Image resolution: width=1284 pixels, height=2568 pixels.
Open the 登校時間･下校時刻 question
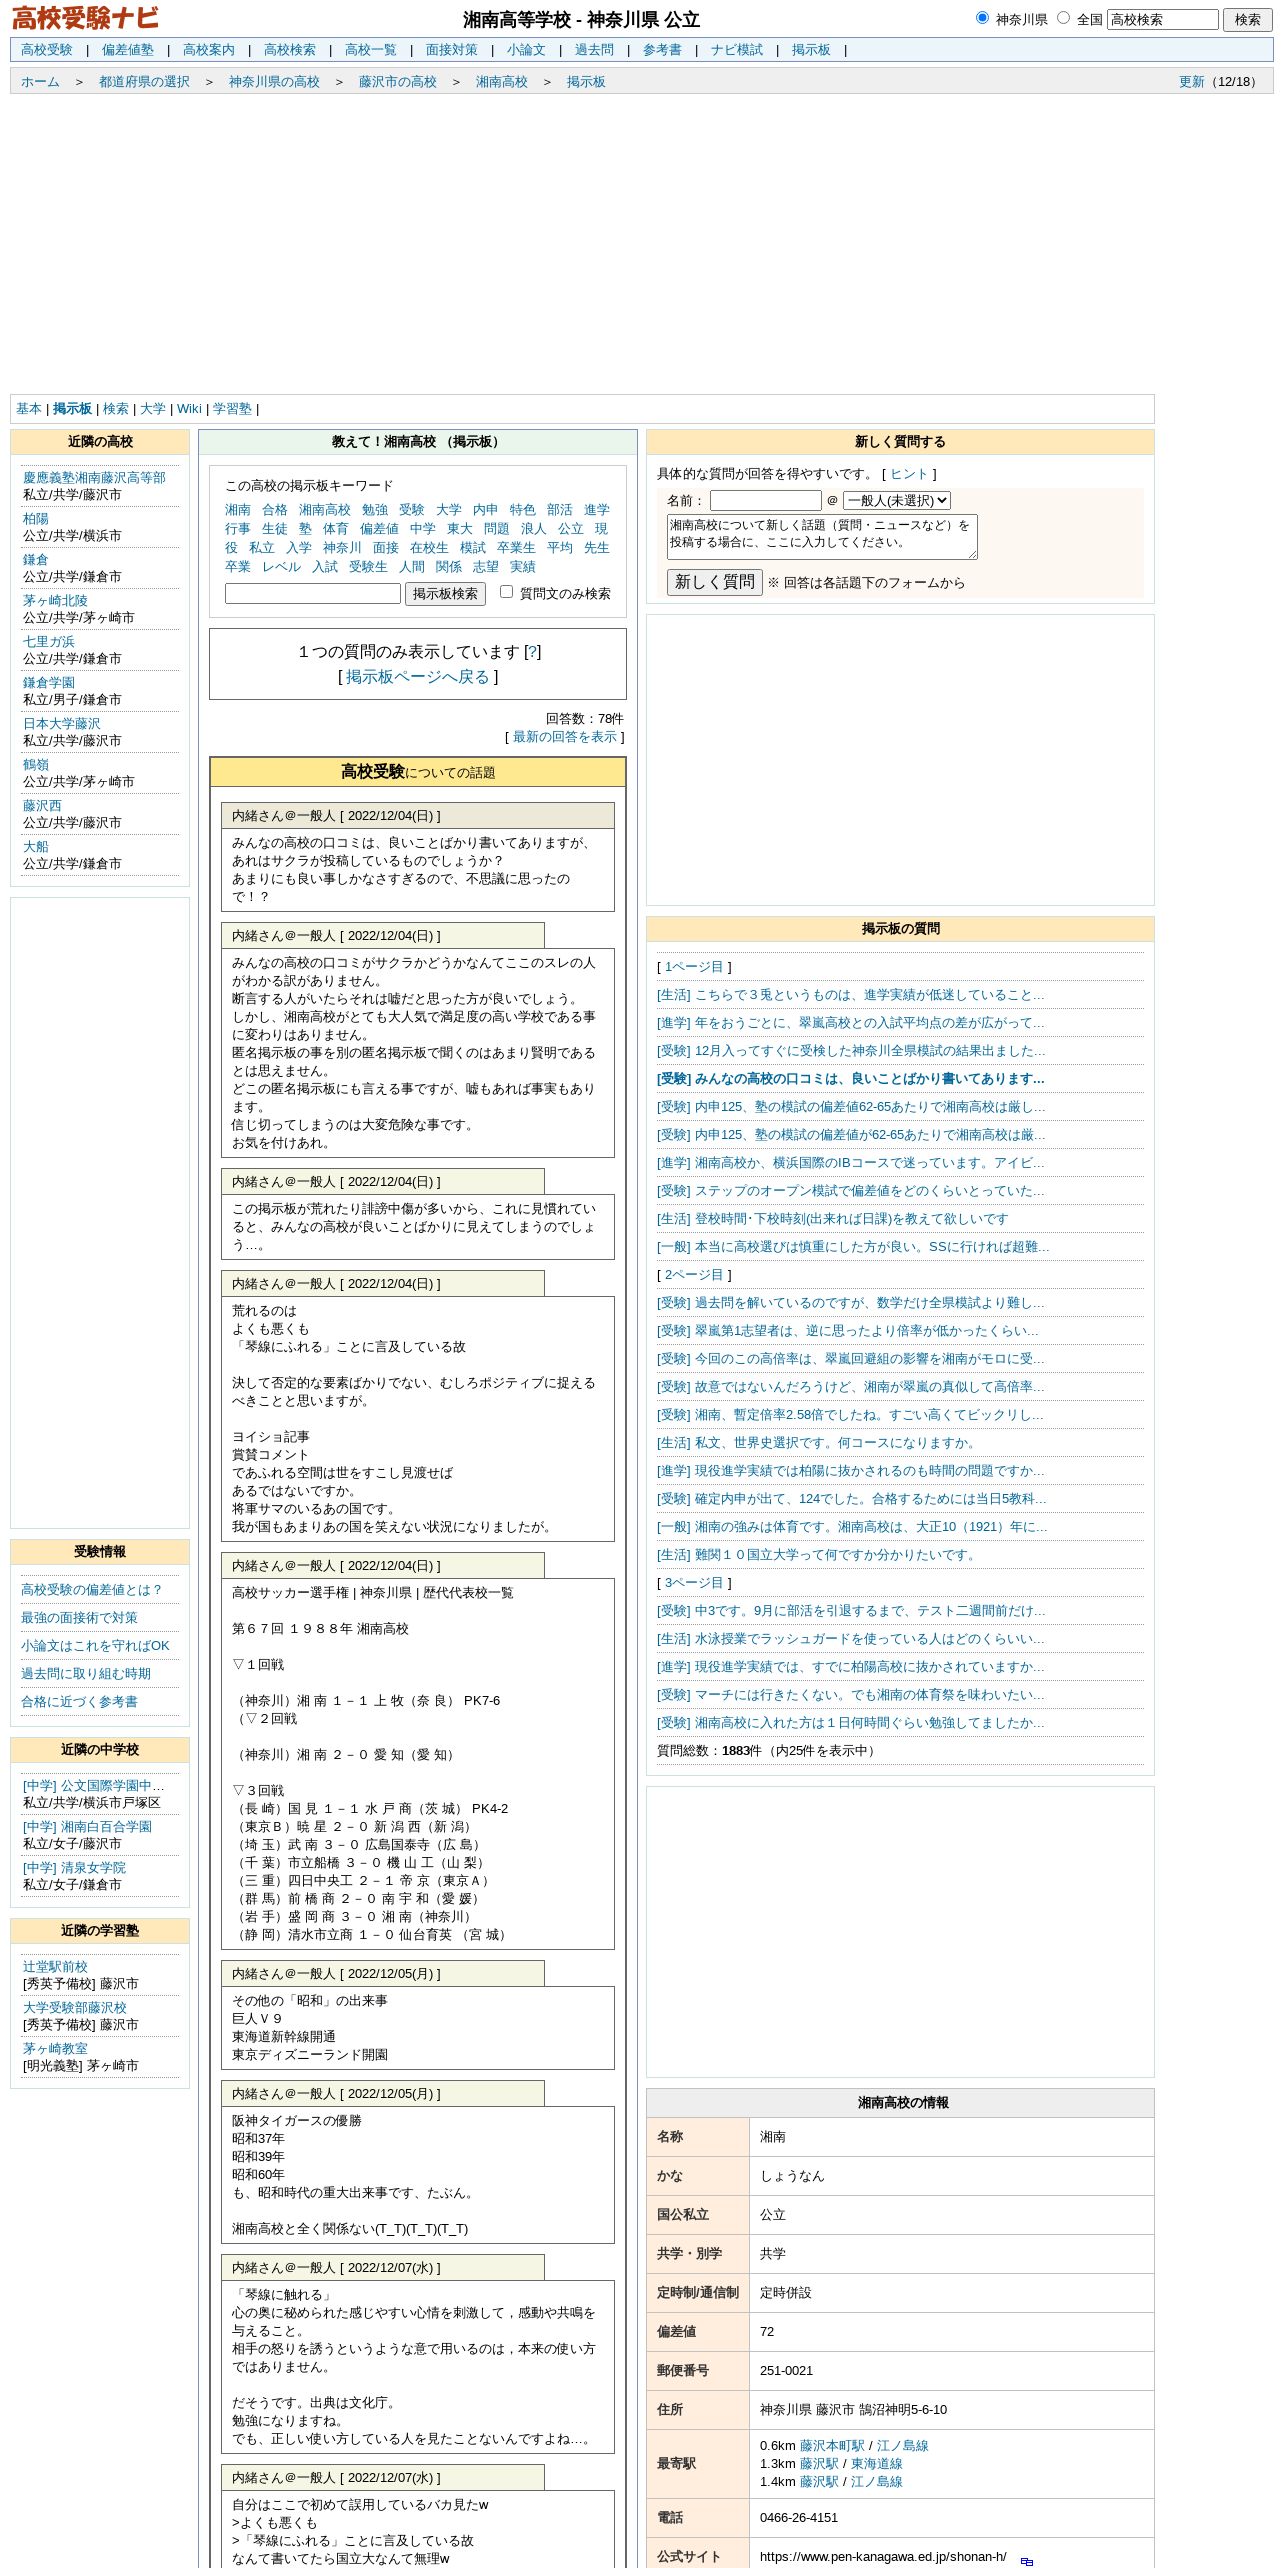(833, 1219)
